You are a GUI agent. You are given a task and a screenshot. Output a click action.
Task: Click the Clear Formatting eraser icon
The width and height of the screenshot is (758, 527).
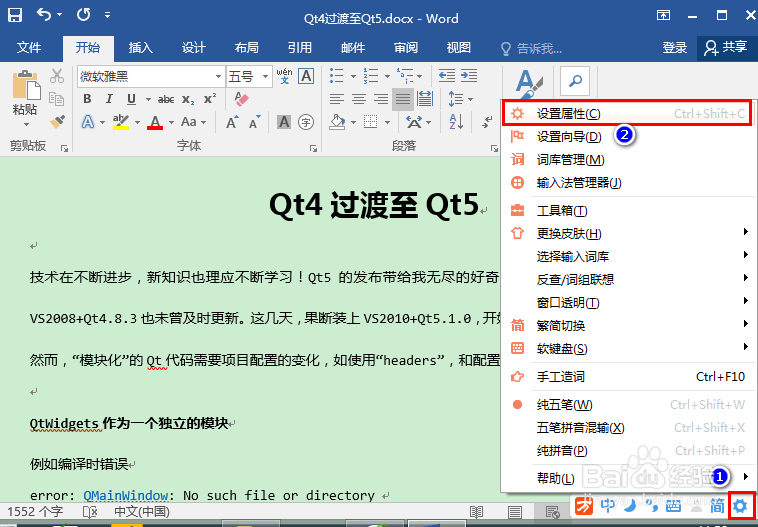click(x=241, y=99)
